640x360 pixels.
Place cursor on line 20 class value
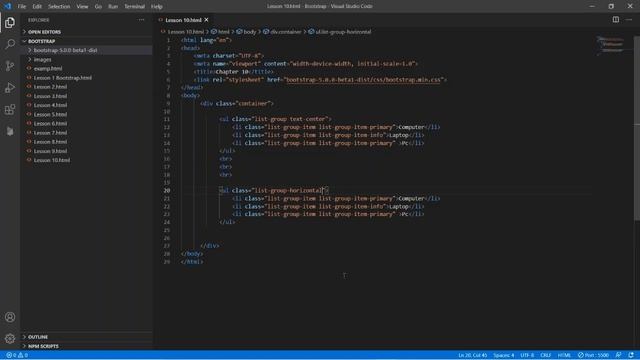tap(288, 191)
